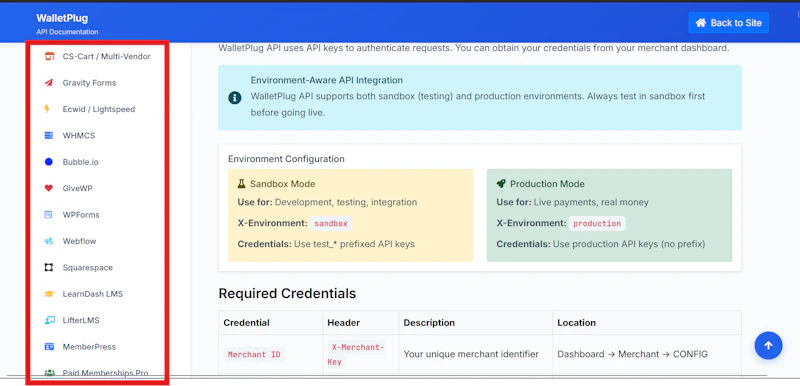800x386 pixels.
Task: Navigate to Webflow documentation
Action: click(x=79, y=241)
